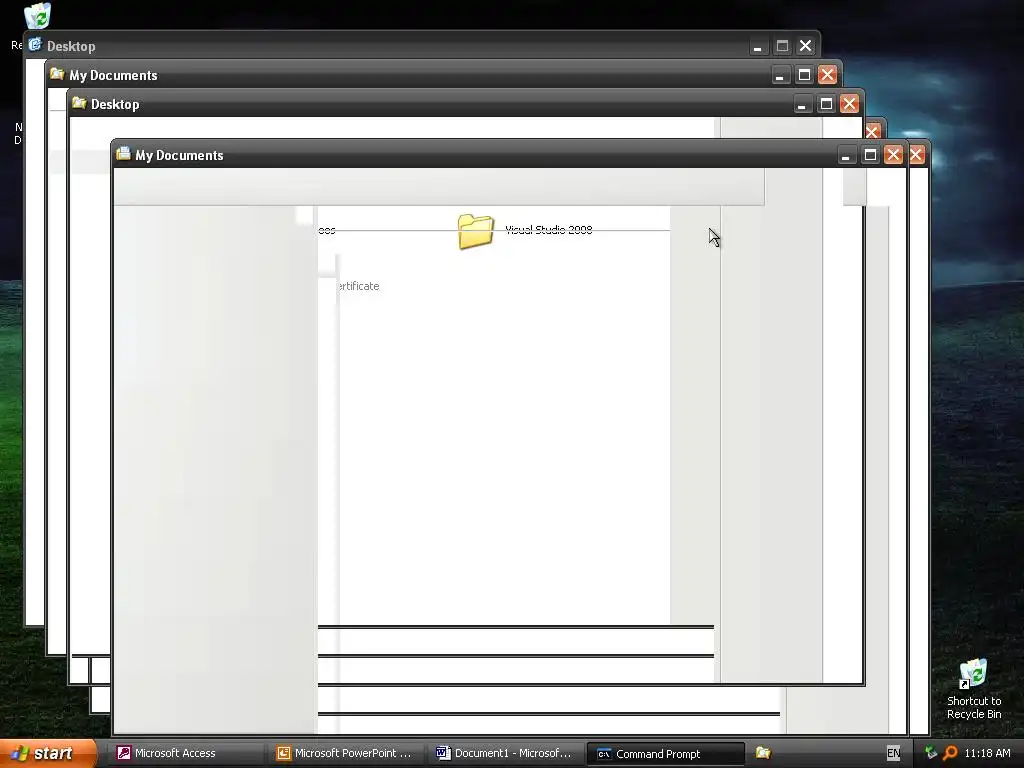
Task: Minimize the rearmost Desktop window
Action: tap(758, 46)
